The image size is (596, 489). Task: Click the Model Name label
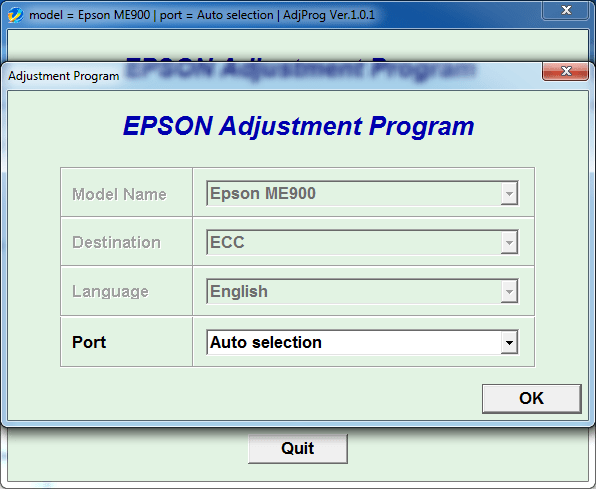(119, 194)
